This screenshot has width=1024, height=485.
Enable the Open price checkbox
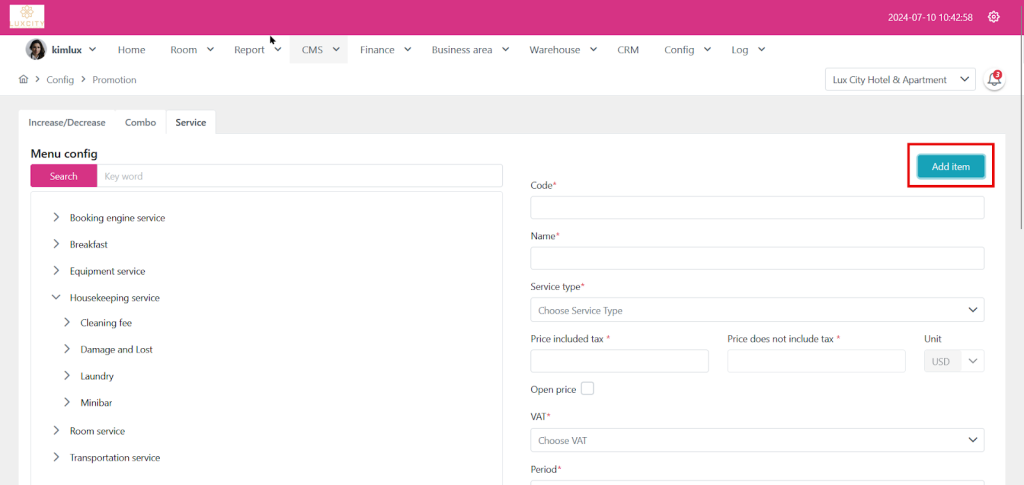[587, 388]
